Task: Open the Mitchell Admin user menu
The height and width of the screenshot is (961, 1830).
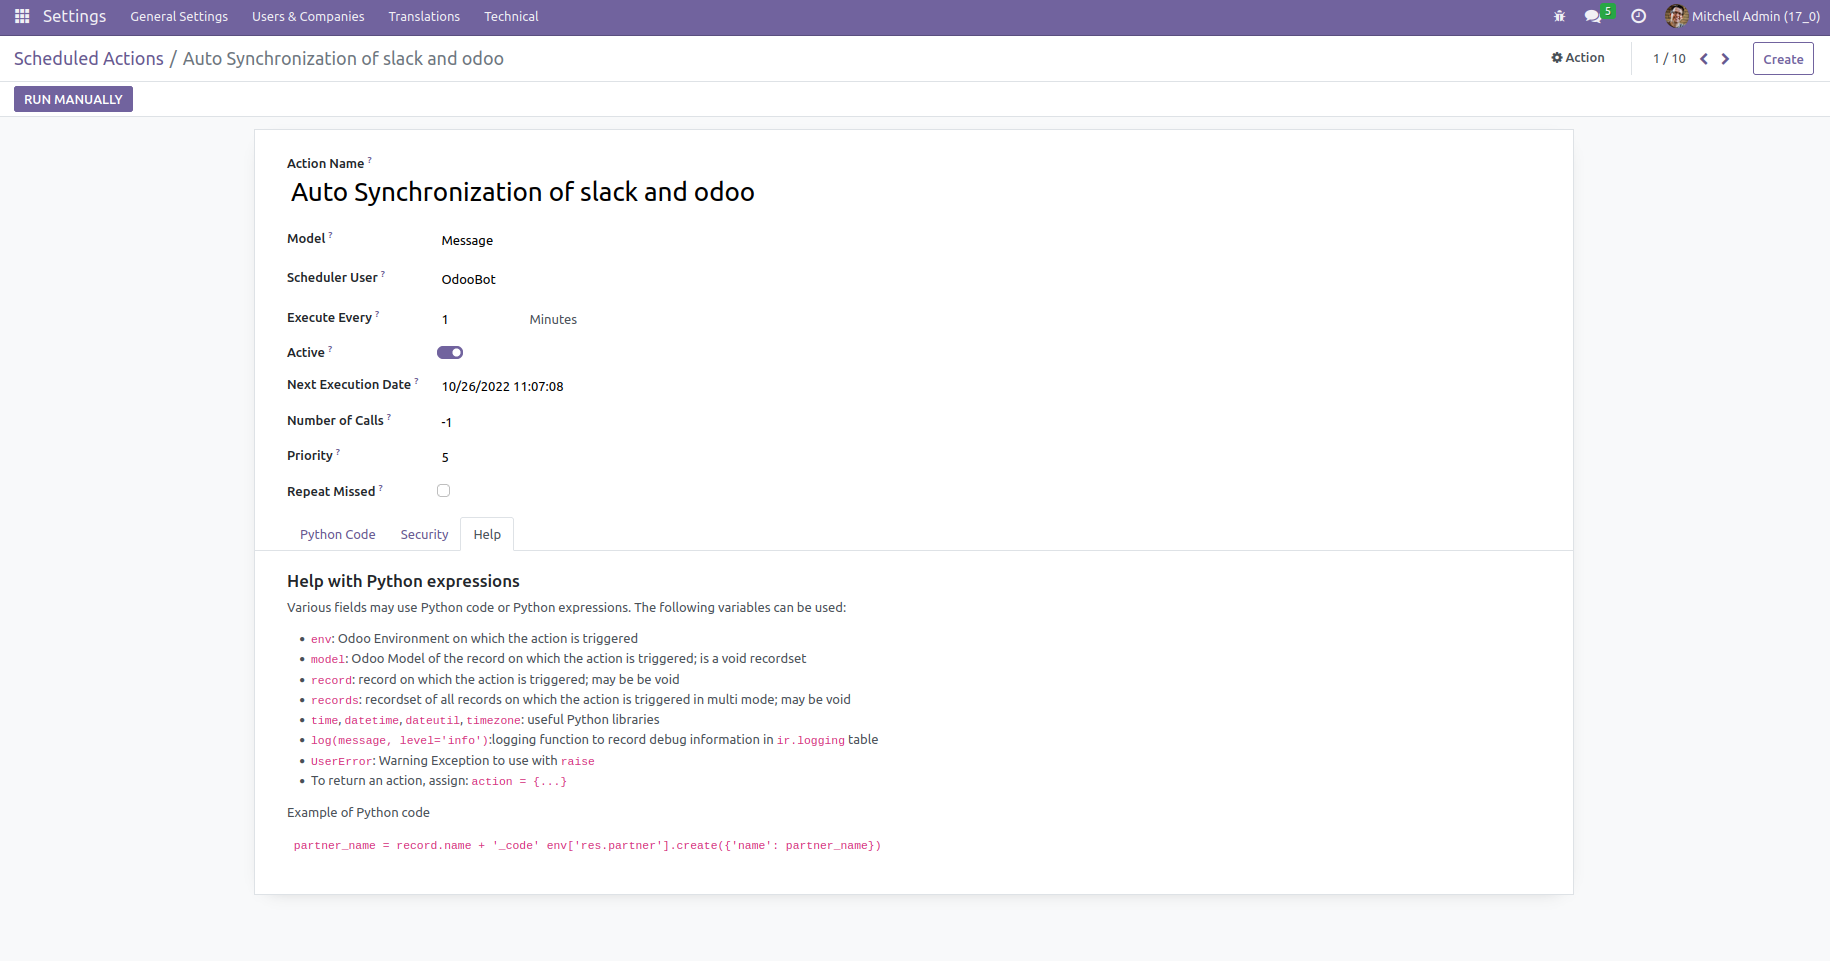Action: [x=1742, y=17]
